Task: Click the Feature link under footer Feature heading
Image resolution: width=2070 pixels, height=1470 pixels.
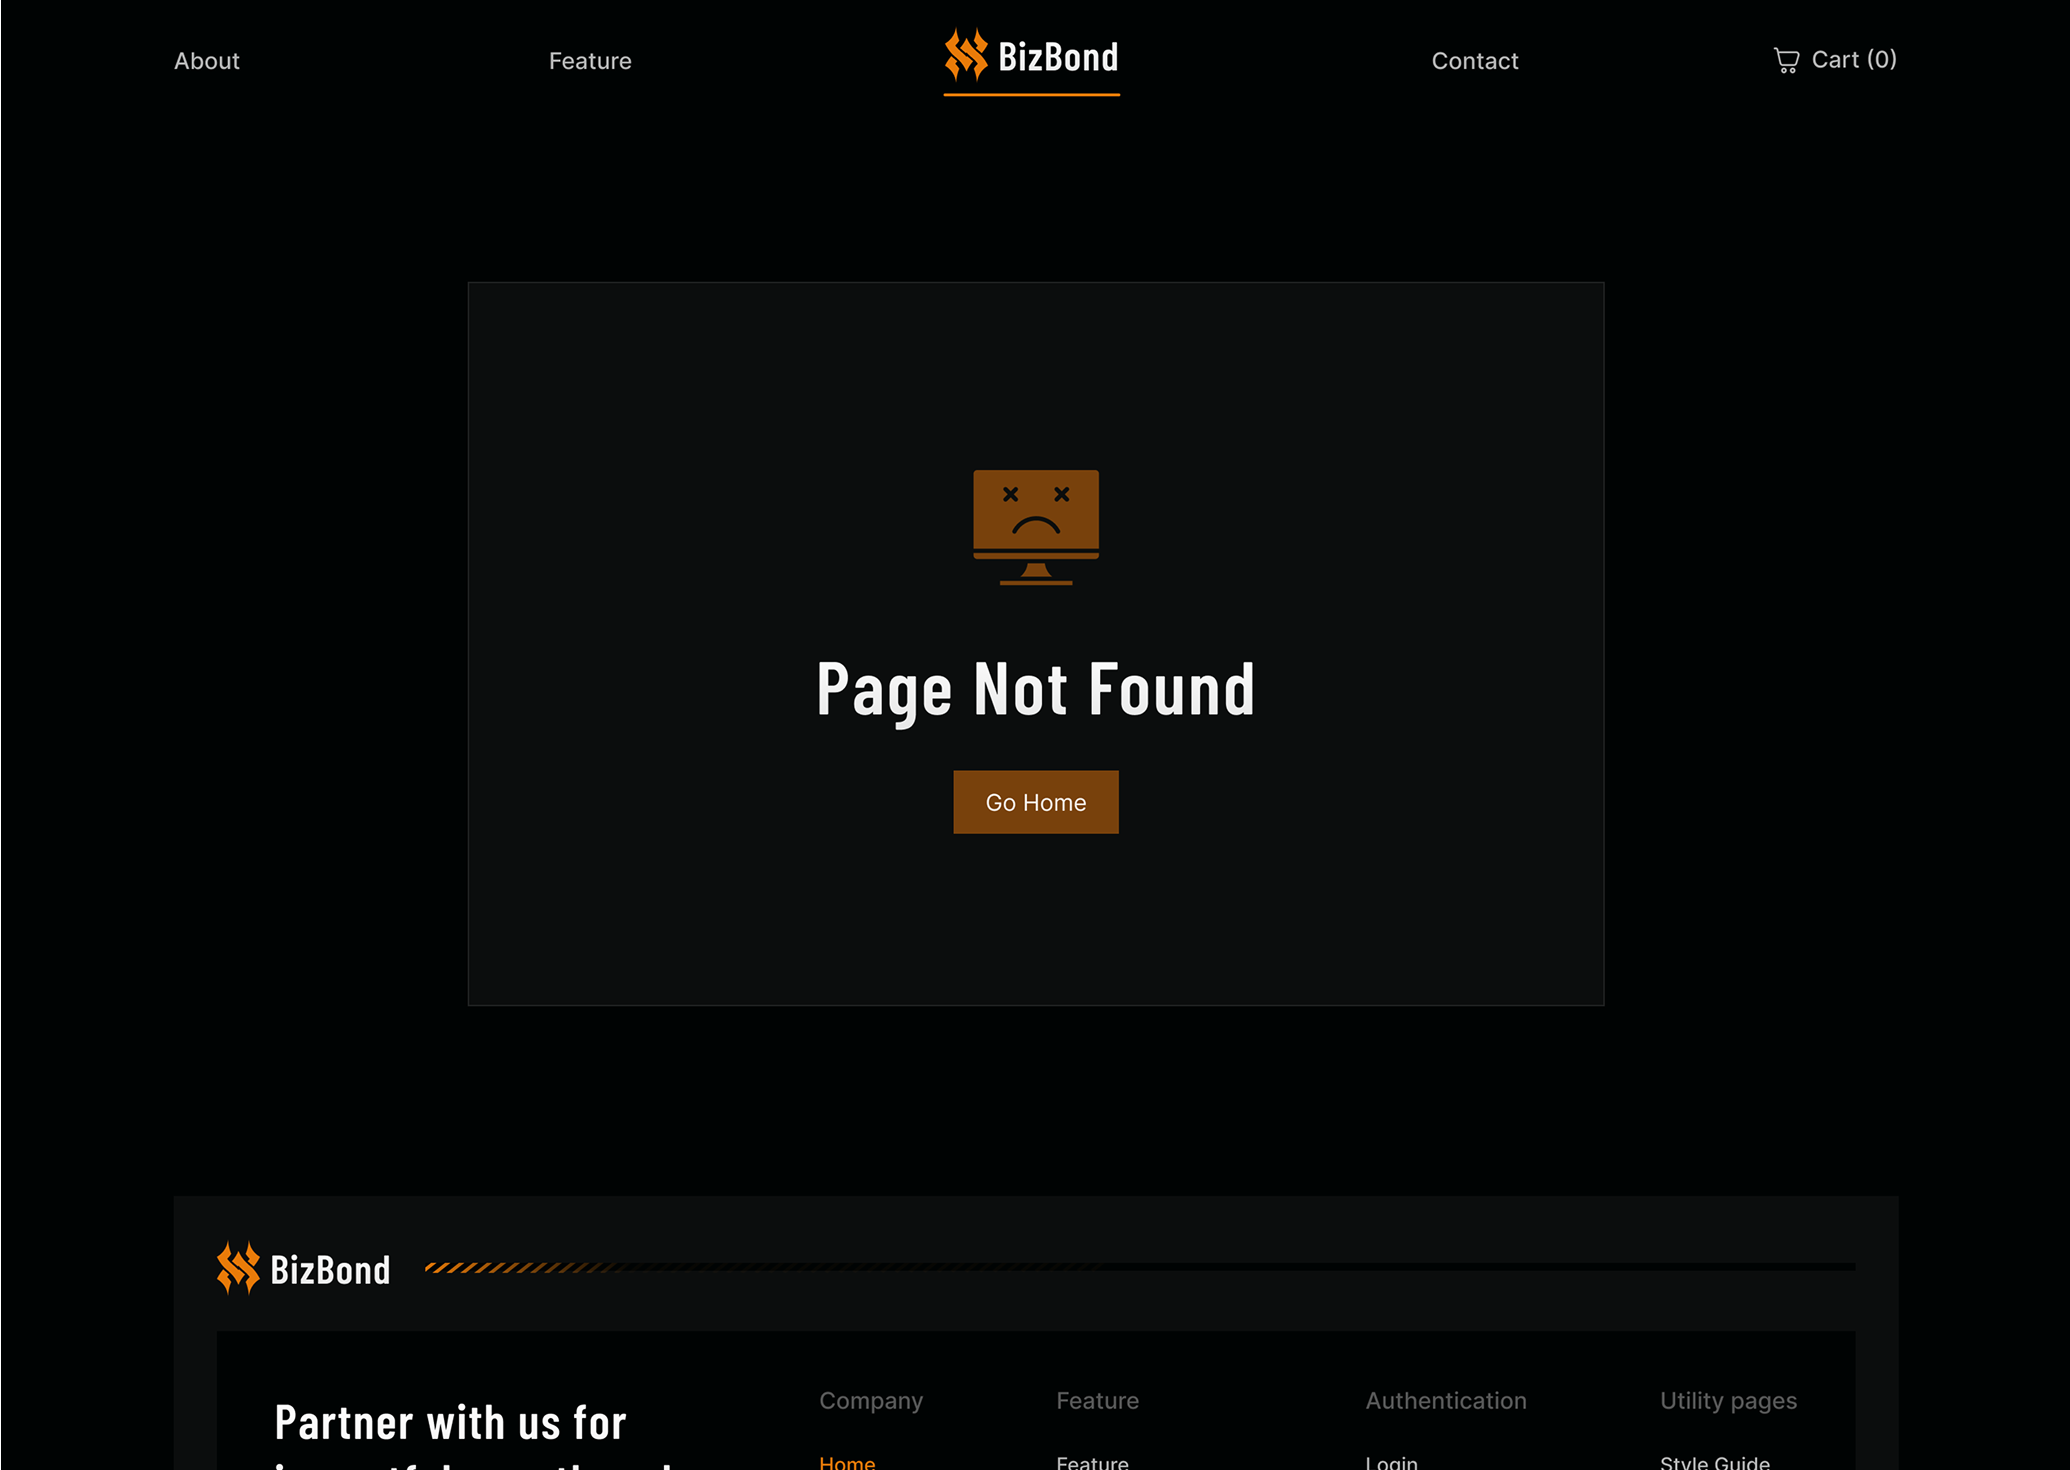Action: (1092, 1462)
